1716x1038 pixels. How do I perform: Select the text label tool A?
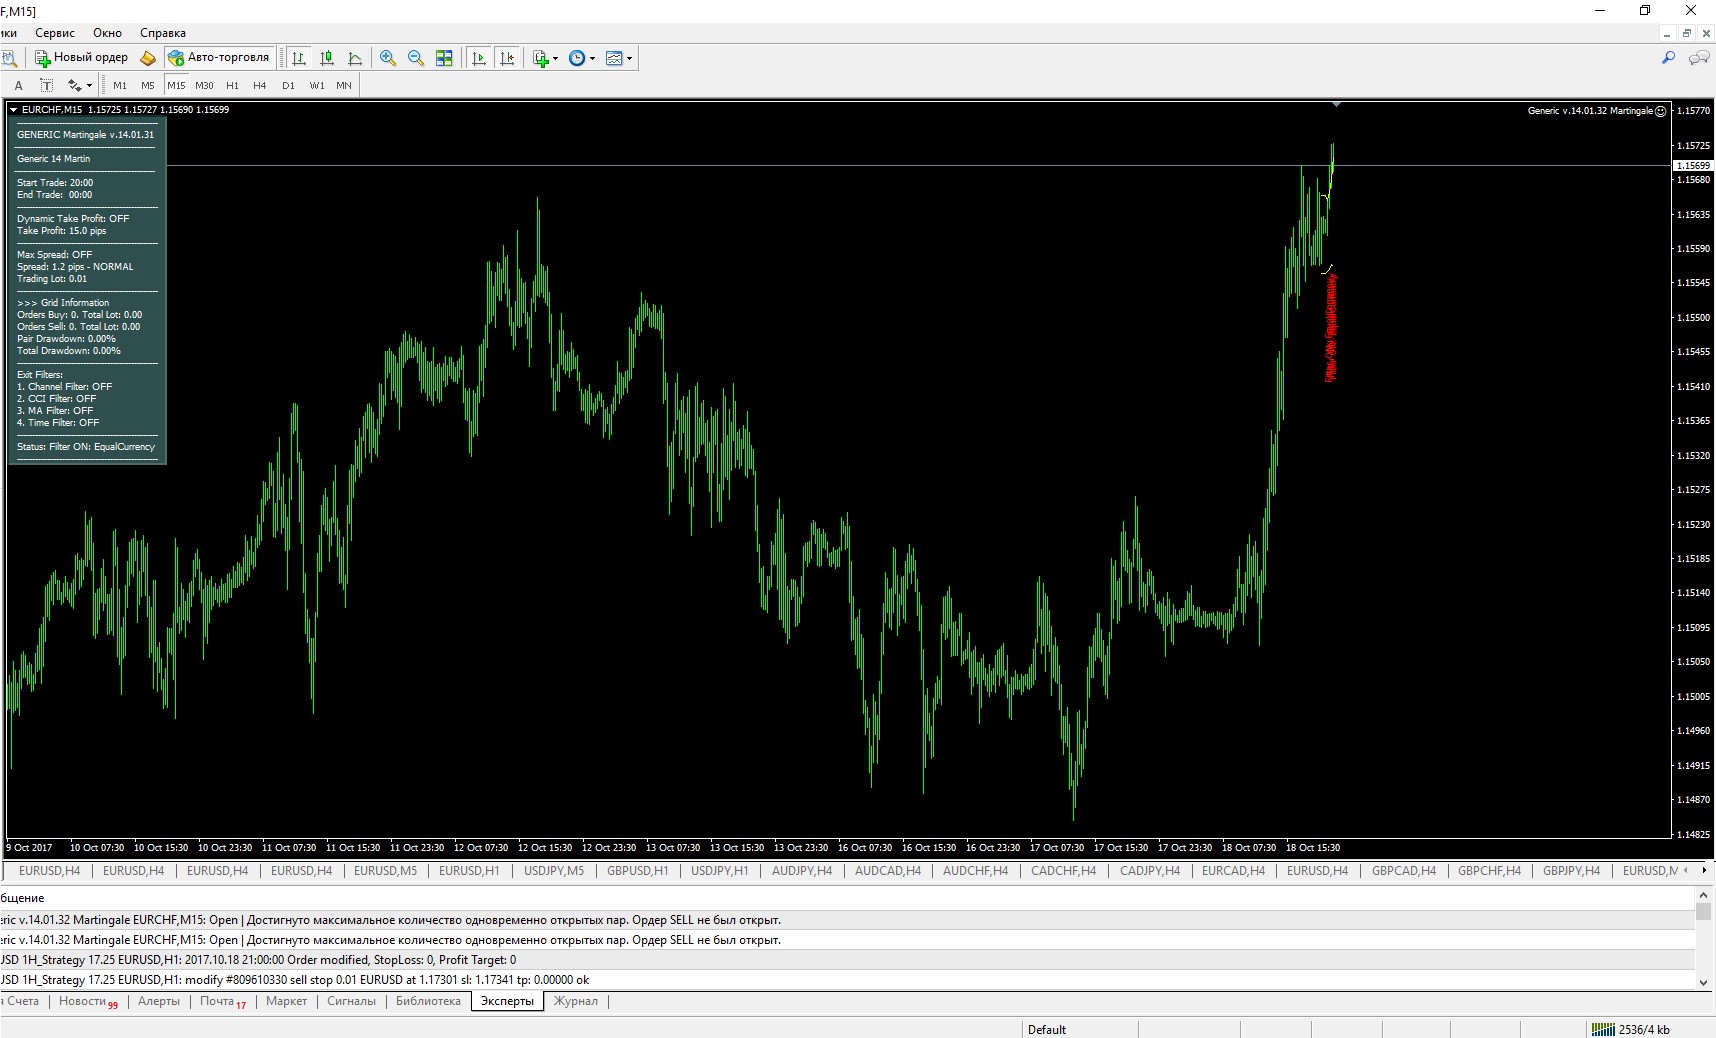point(18,85)
